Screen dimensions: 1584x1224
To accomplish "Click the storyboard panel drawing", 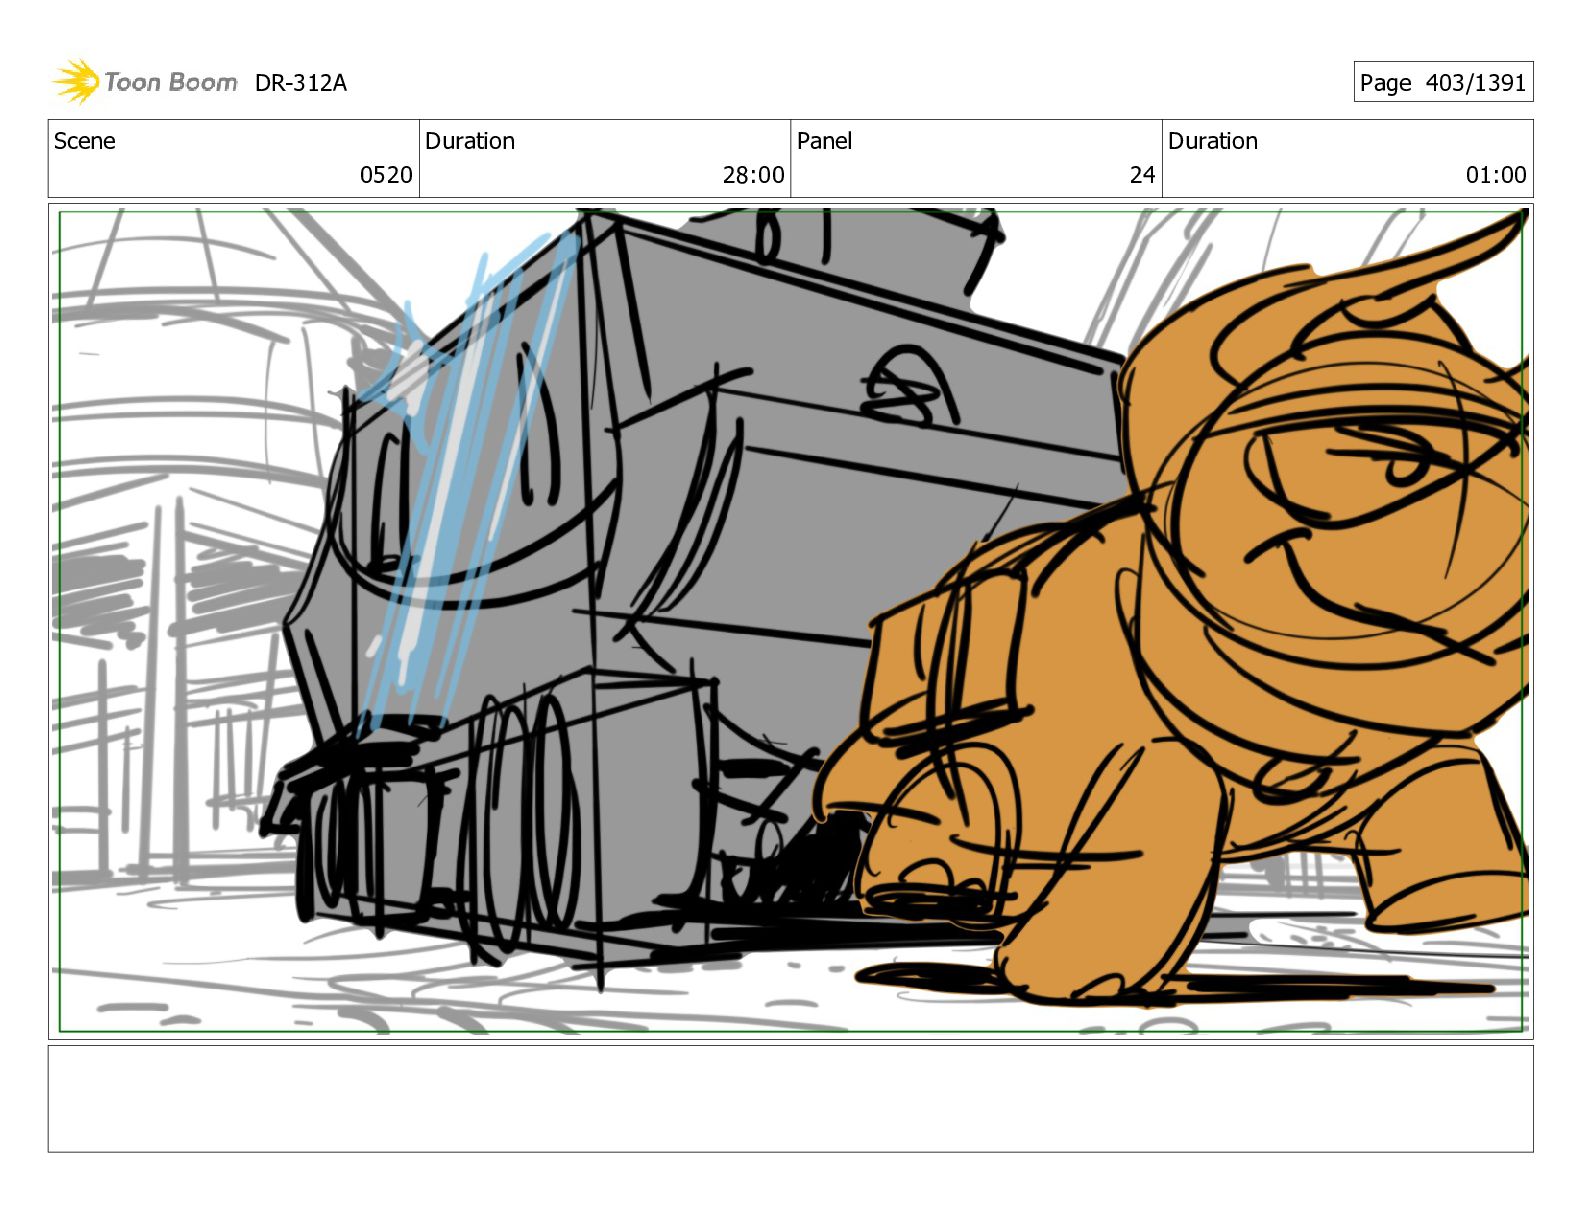I will tap(791, 621).
